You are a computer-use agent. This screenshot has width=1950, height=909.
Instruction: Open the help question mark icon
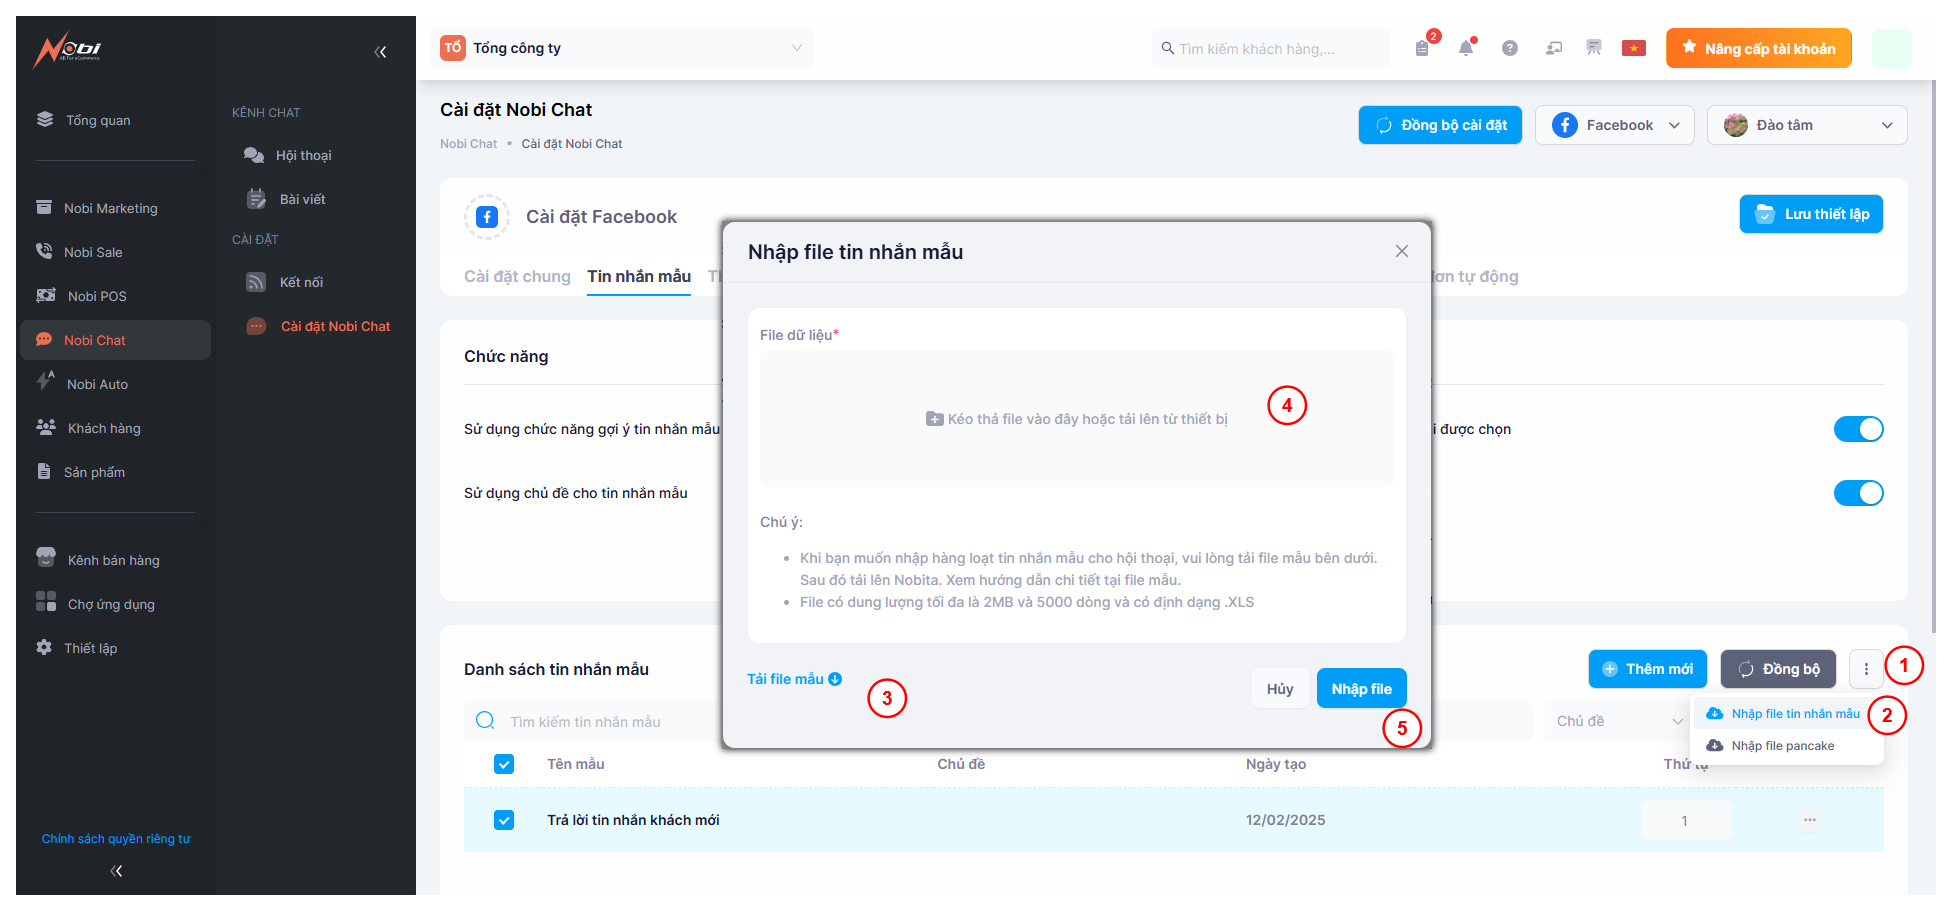[1510, 48]
